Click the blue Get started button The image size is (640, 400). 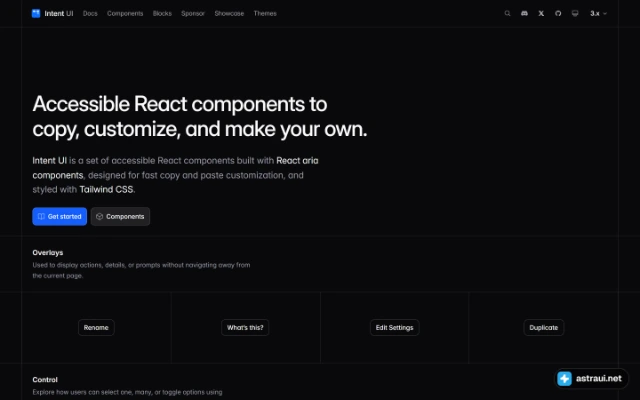point(60,216)
